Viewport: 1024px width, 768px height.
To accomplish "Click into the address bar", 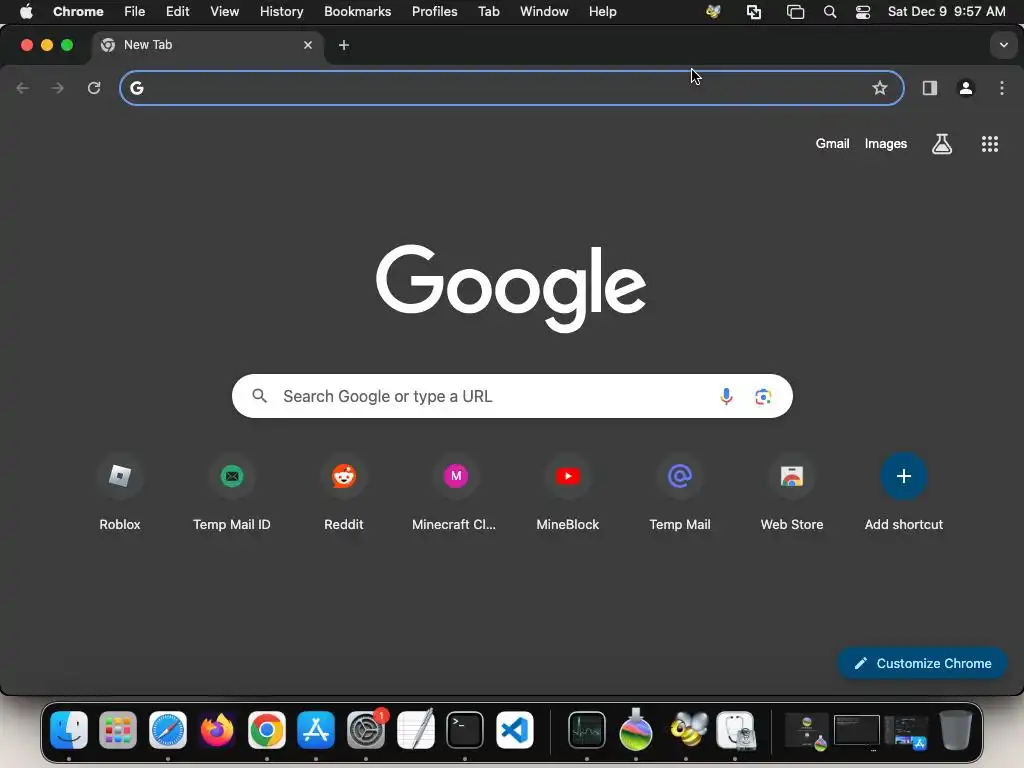I will pyautogui.click(x=512, y=88).
